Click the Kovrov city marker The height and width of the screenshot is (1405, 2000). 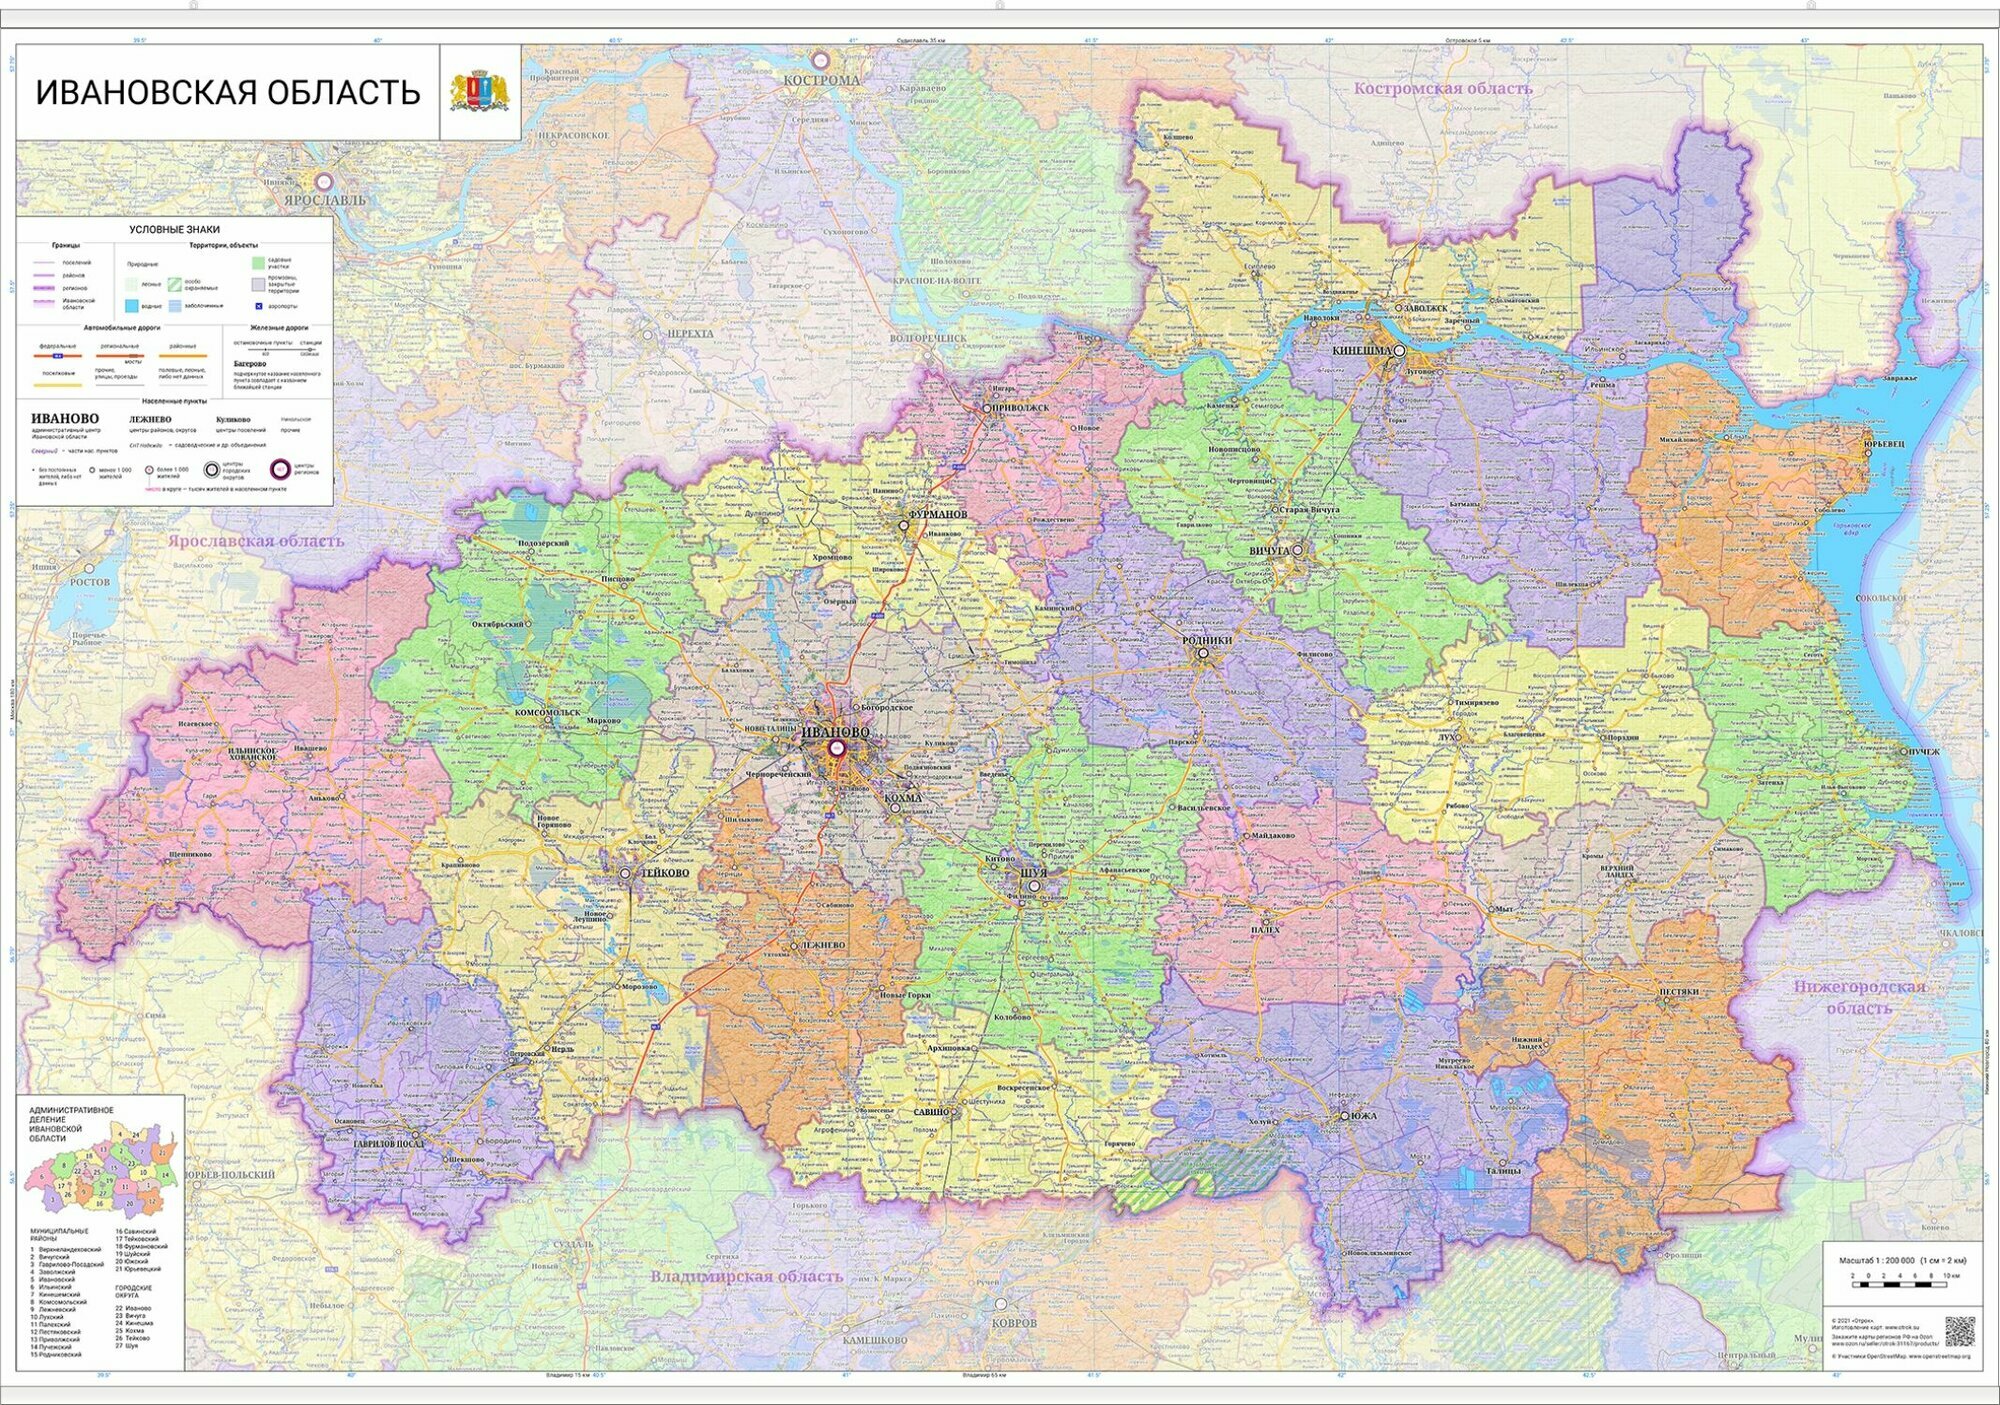1001,1305
